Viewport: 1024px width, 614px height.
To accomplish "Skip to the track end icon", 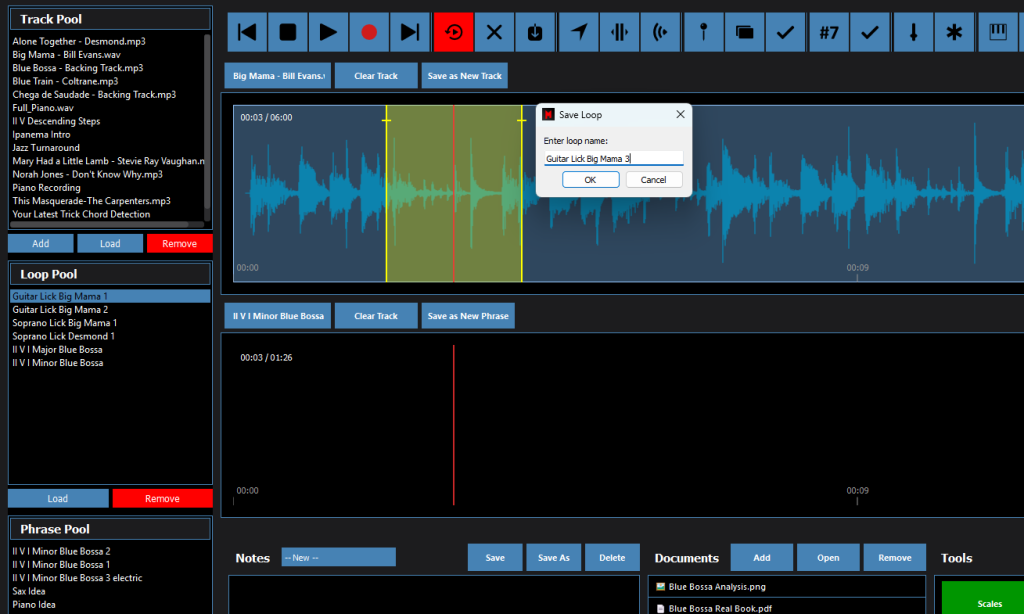I will click(x=410, y=32).
